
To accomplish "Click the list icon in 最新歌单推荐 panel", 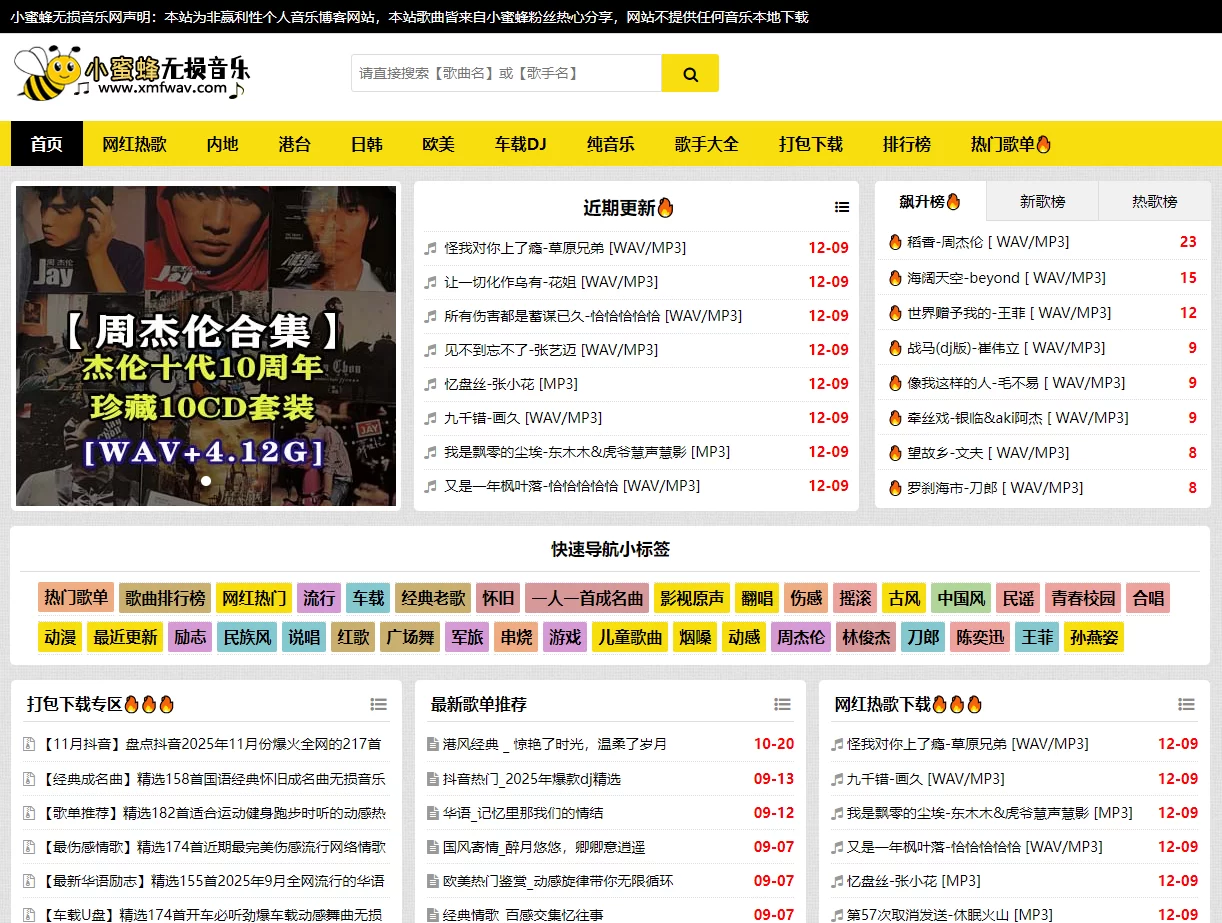I will click(x=783, y=704).
